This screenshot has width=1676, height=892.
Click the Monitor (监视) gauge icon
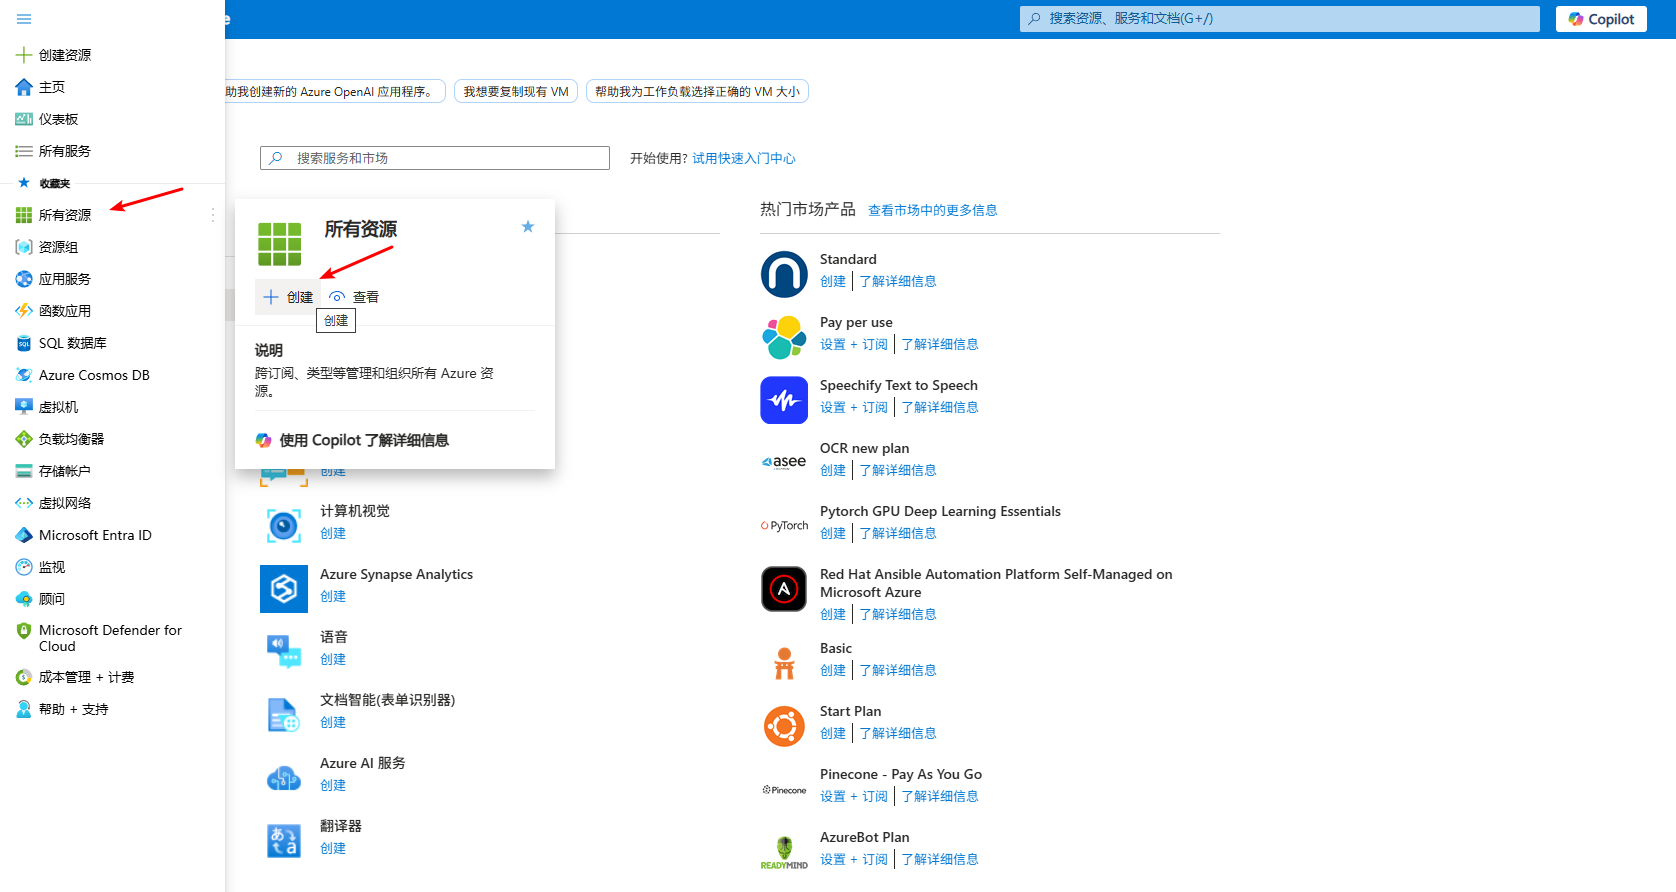point(24,567)
